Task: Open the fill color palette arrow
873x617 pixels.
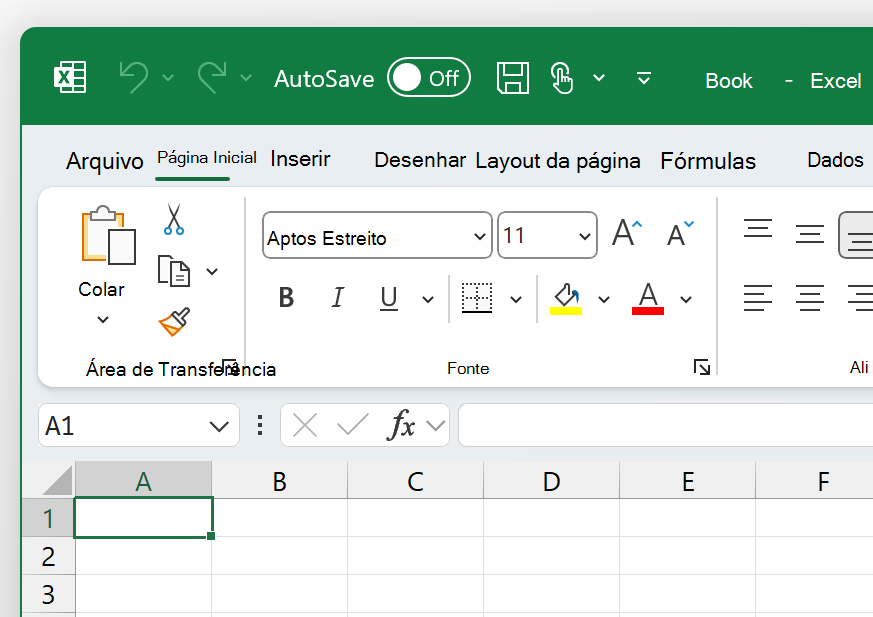Action: [604, 300]
